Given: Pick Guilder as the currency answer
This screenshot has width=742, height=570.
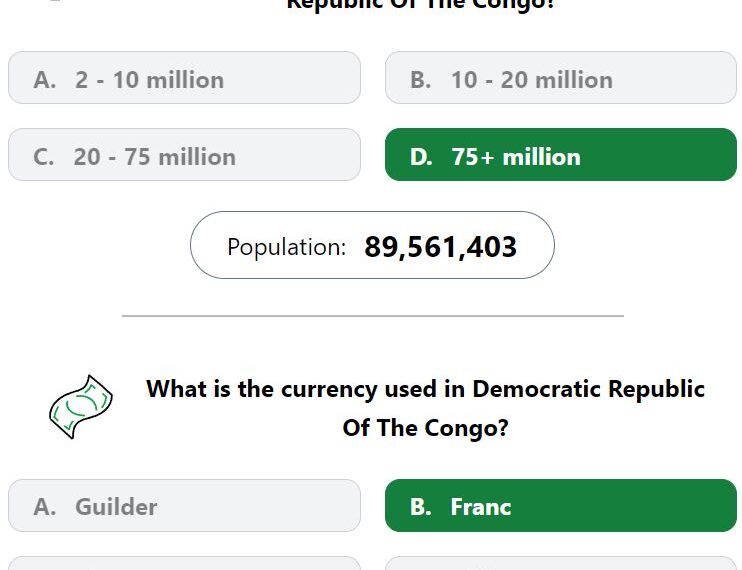Looking at the screenshot, I should (x=184, y=506).
